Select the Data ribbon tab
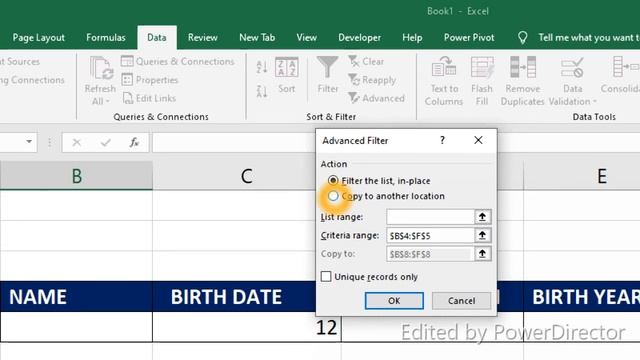 coord(157,38)
